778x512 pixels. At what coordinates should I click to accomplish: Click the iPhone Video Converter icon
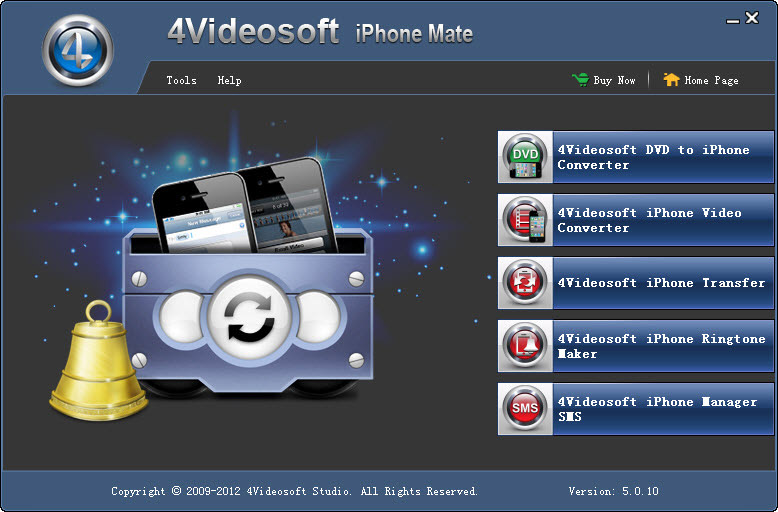click(x=525, y=220)
